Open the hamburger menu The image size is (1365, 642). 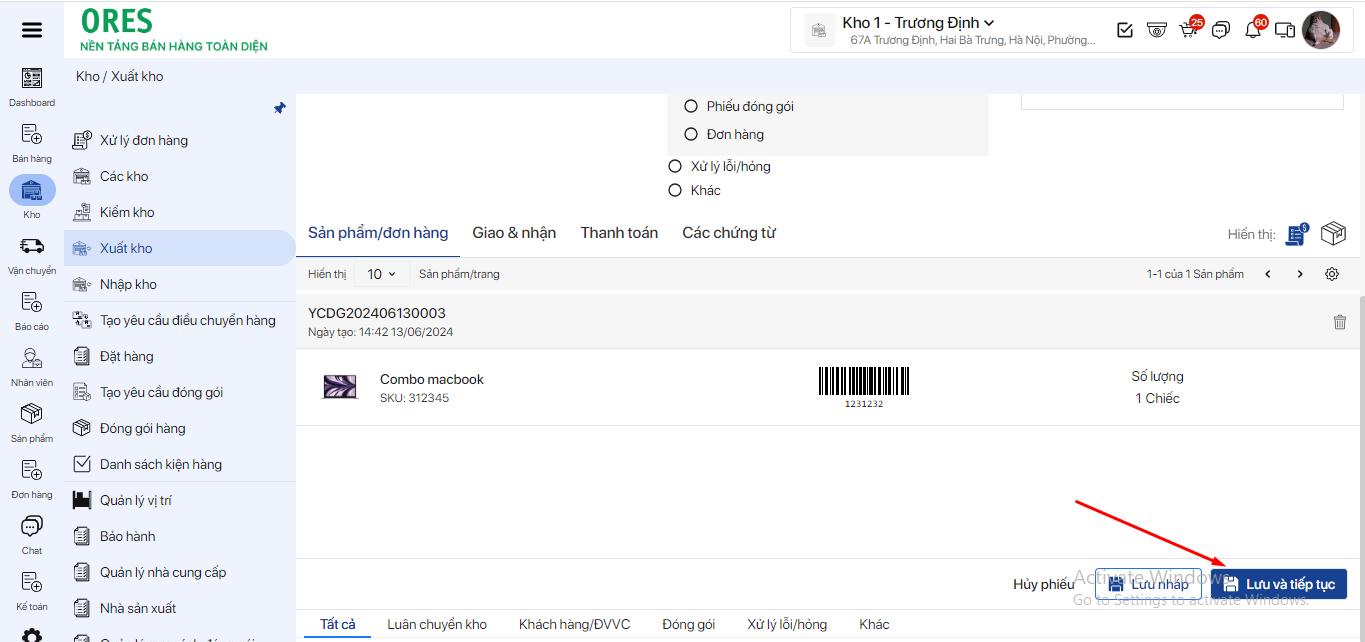coord(32,30)
